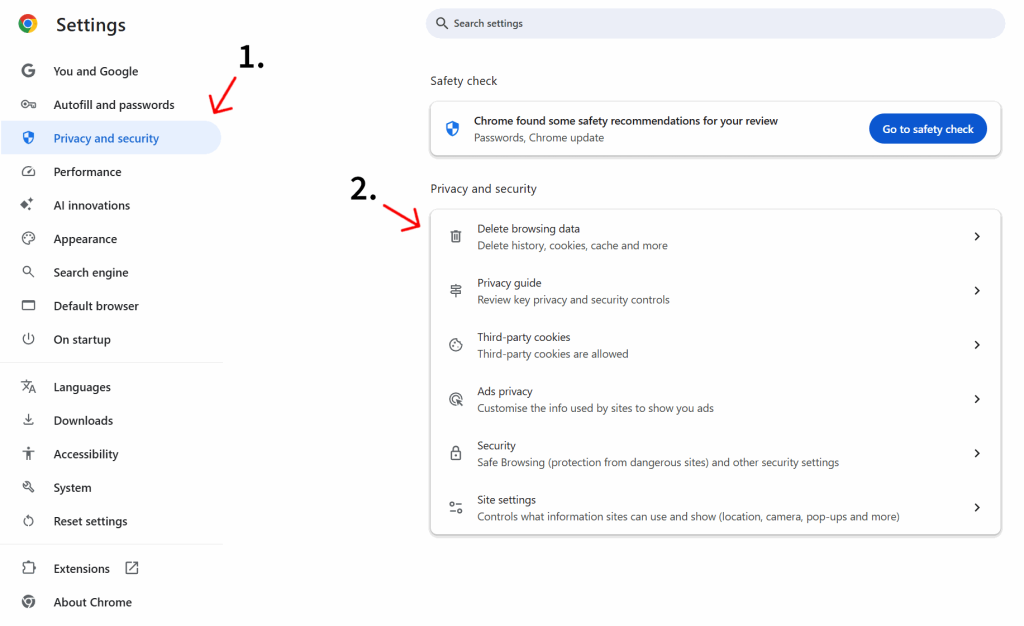This screenshot has width=1024, height=626.
Task: Click the safety recommendations message text
Action: [x=626, y=121]
